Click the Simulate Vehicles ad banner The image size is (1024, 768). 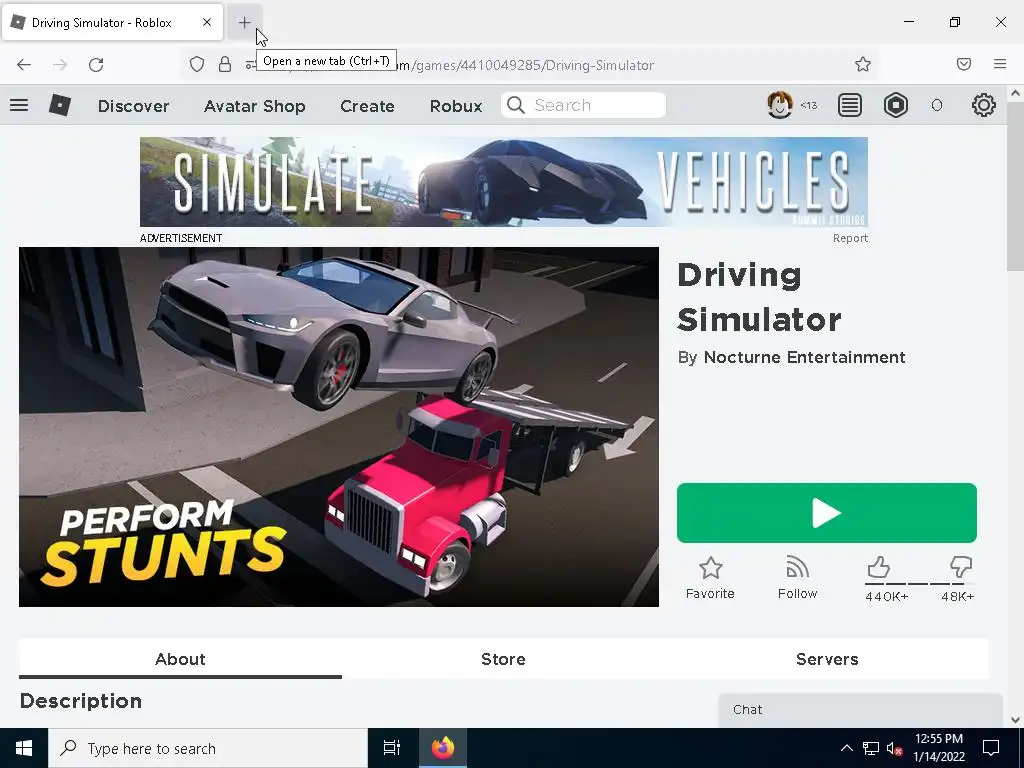(x=504, y=182)
